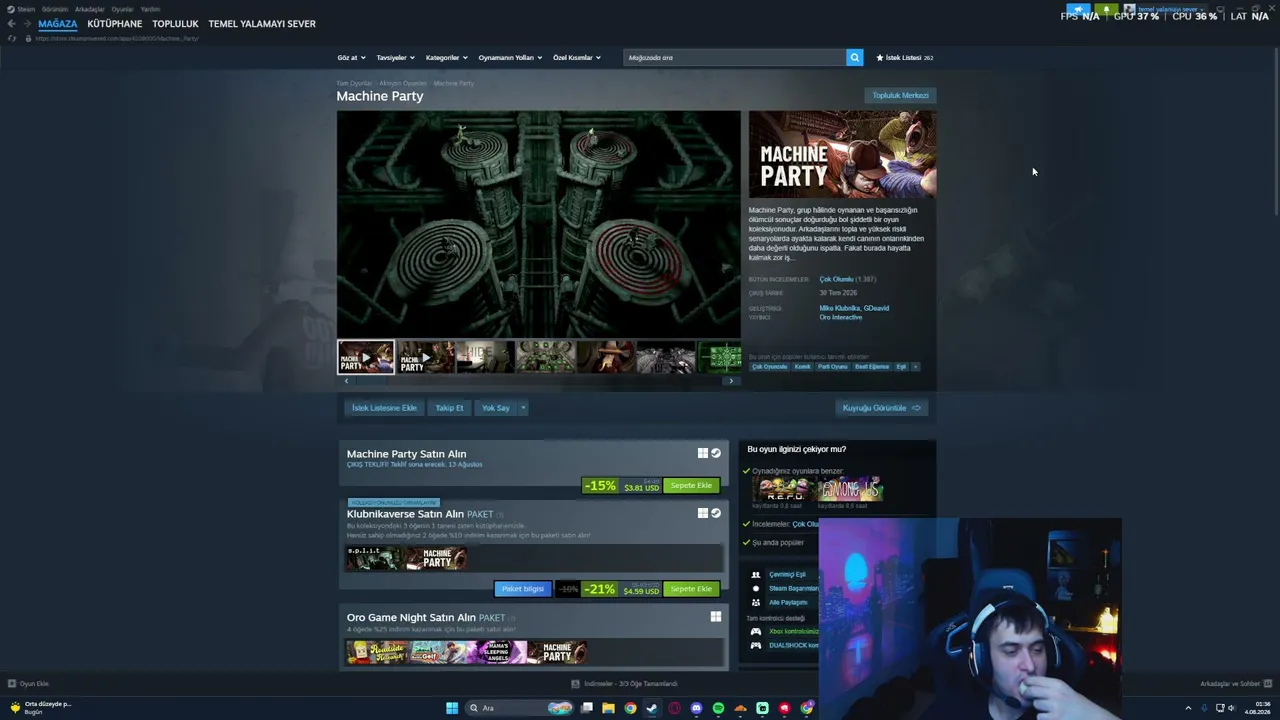Open the Görünüm menu
Screen dimensions: 1280x720
point(55,9)
